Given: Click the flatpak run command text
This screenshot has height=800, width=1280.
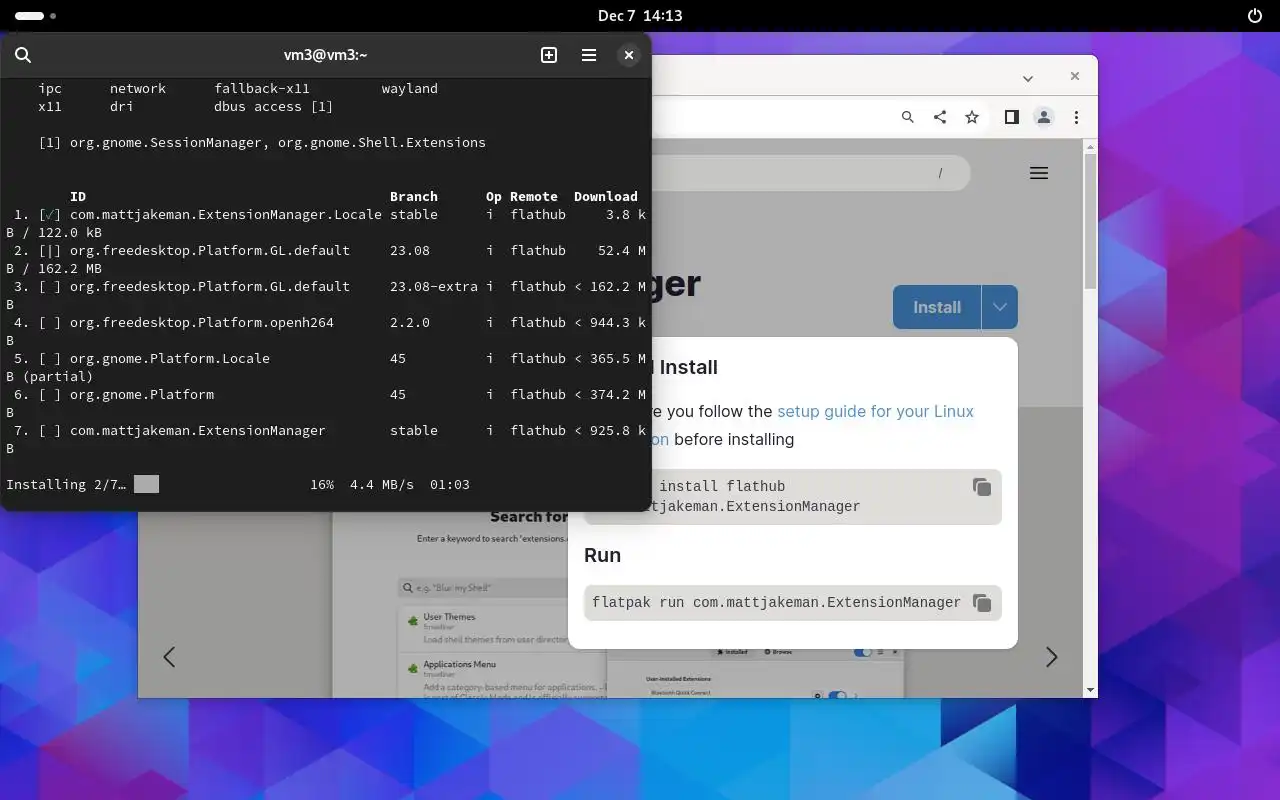Looking at the screenshot, I should 776,603.
